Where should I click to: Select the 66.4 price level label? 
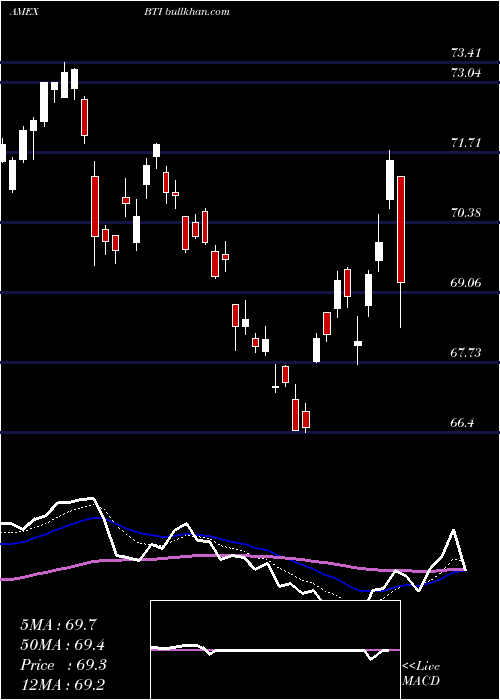pos(462,422)
